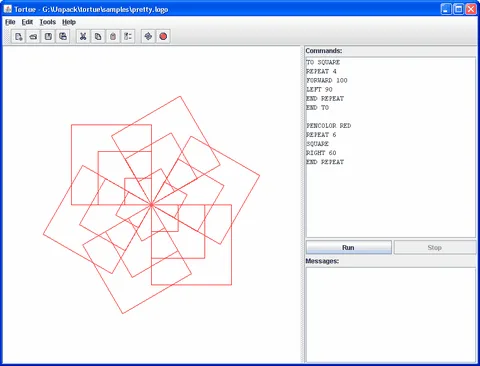
Task: Click the red Stop circle toolbar icon
Action: pos(163,36)
